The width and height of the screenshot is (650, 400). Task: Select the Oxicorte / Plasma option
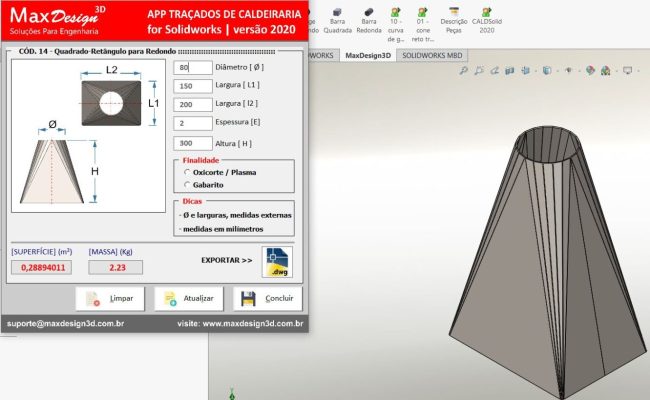pos(187,172)
